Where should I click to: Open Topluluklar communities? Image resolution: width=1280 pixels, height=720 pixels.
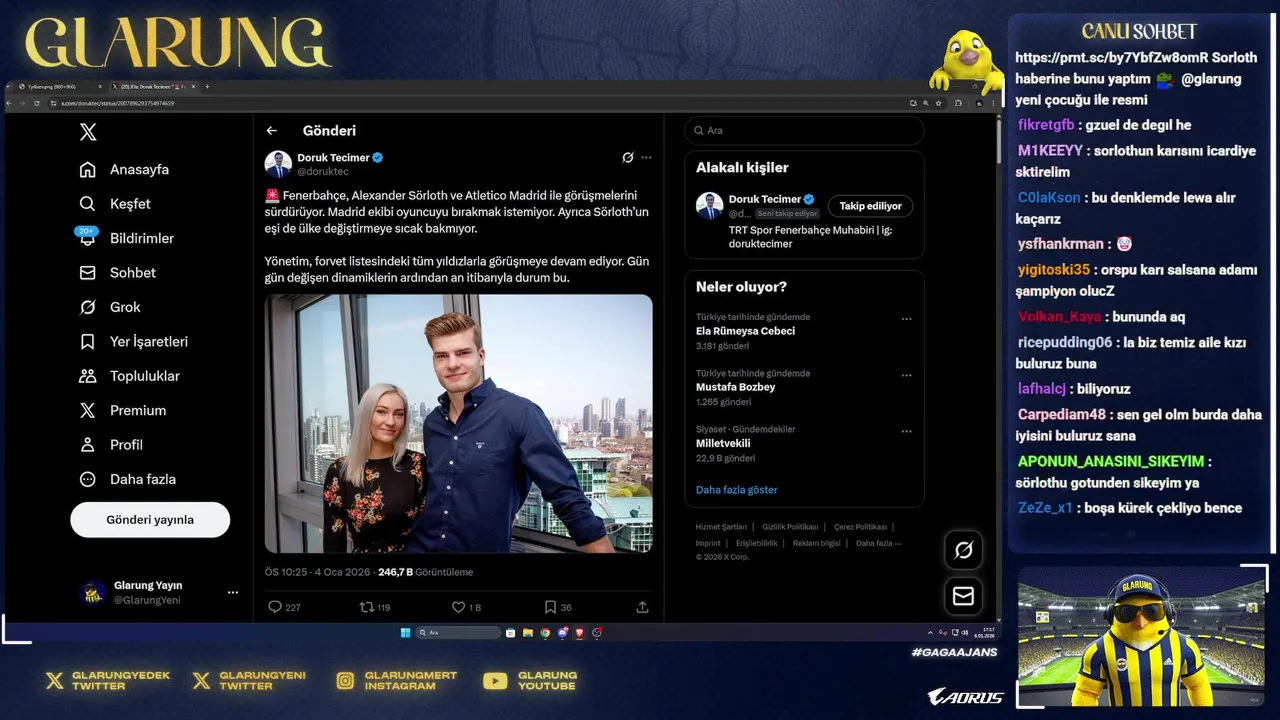click(x=129, y=376)
